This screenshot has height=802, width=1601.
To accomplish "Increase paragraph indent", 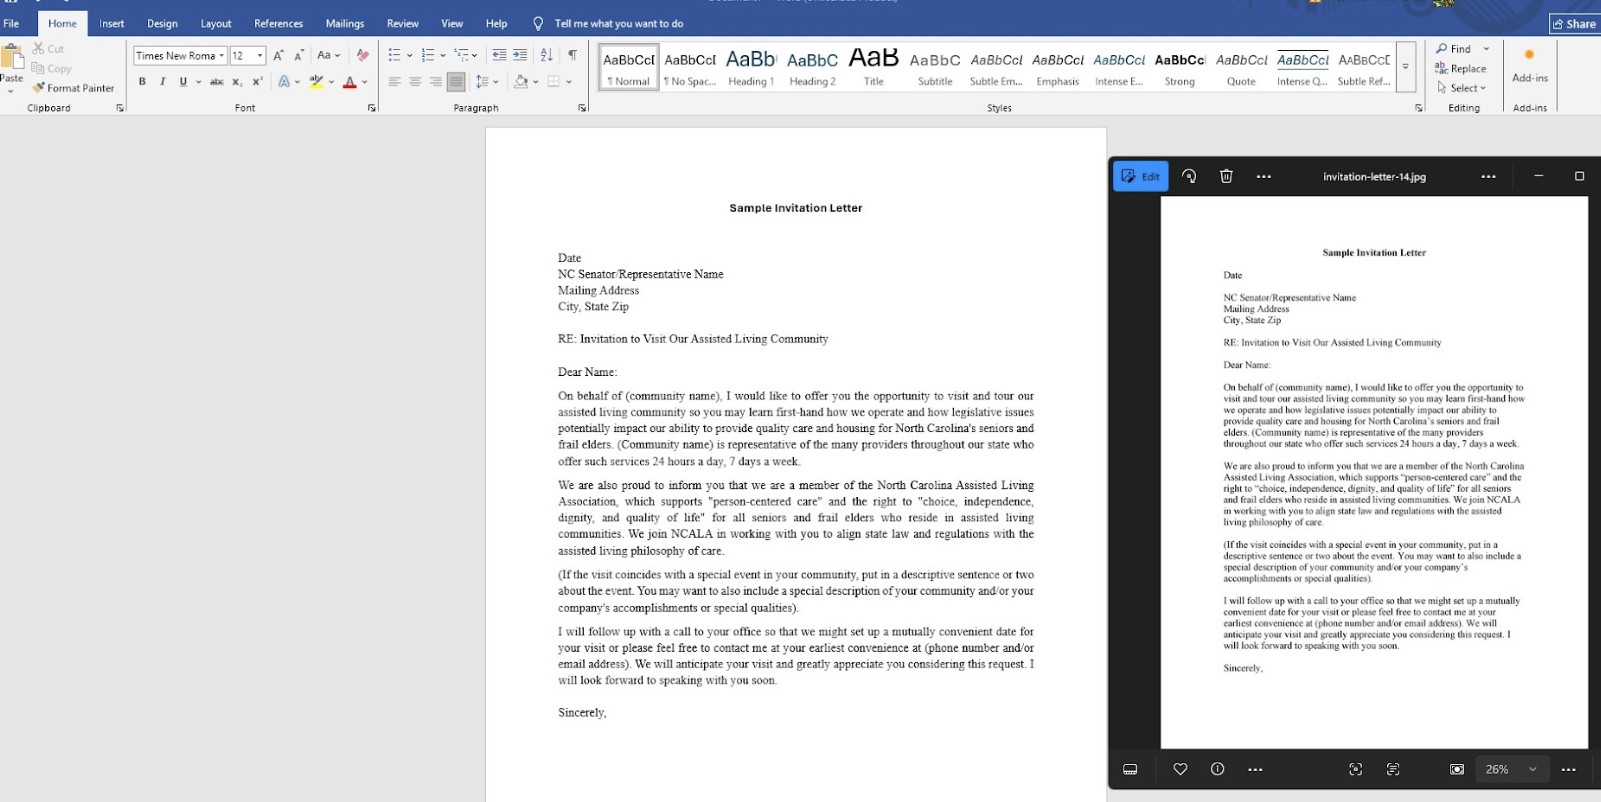I will (520, 55).
